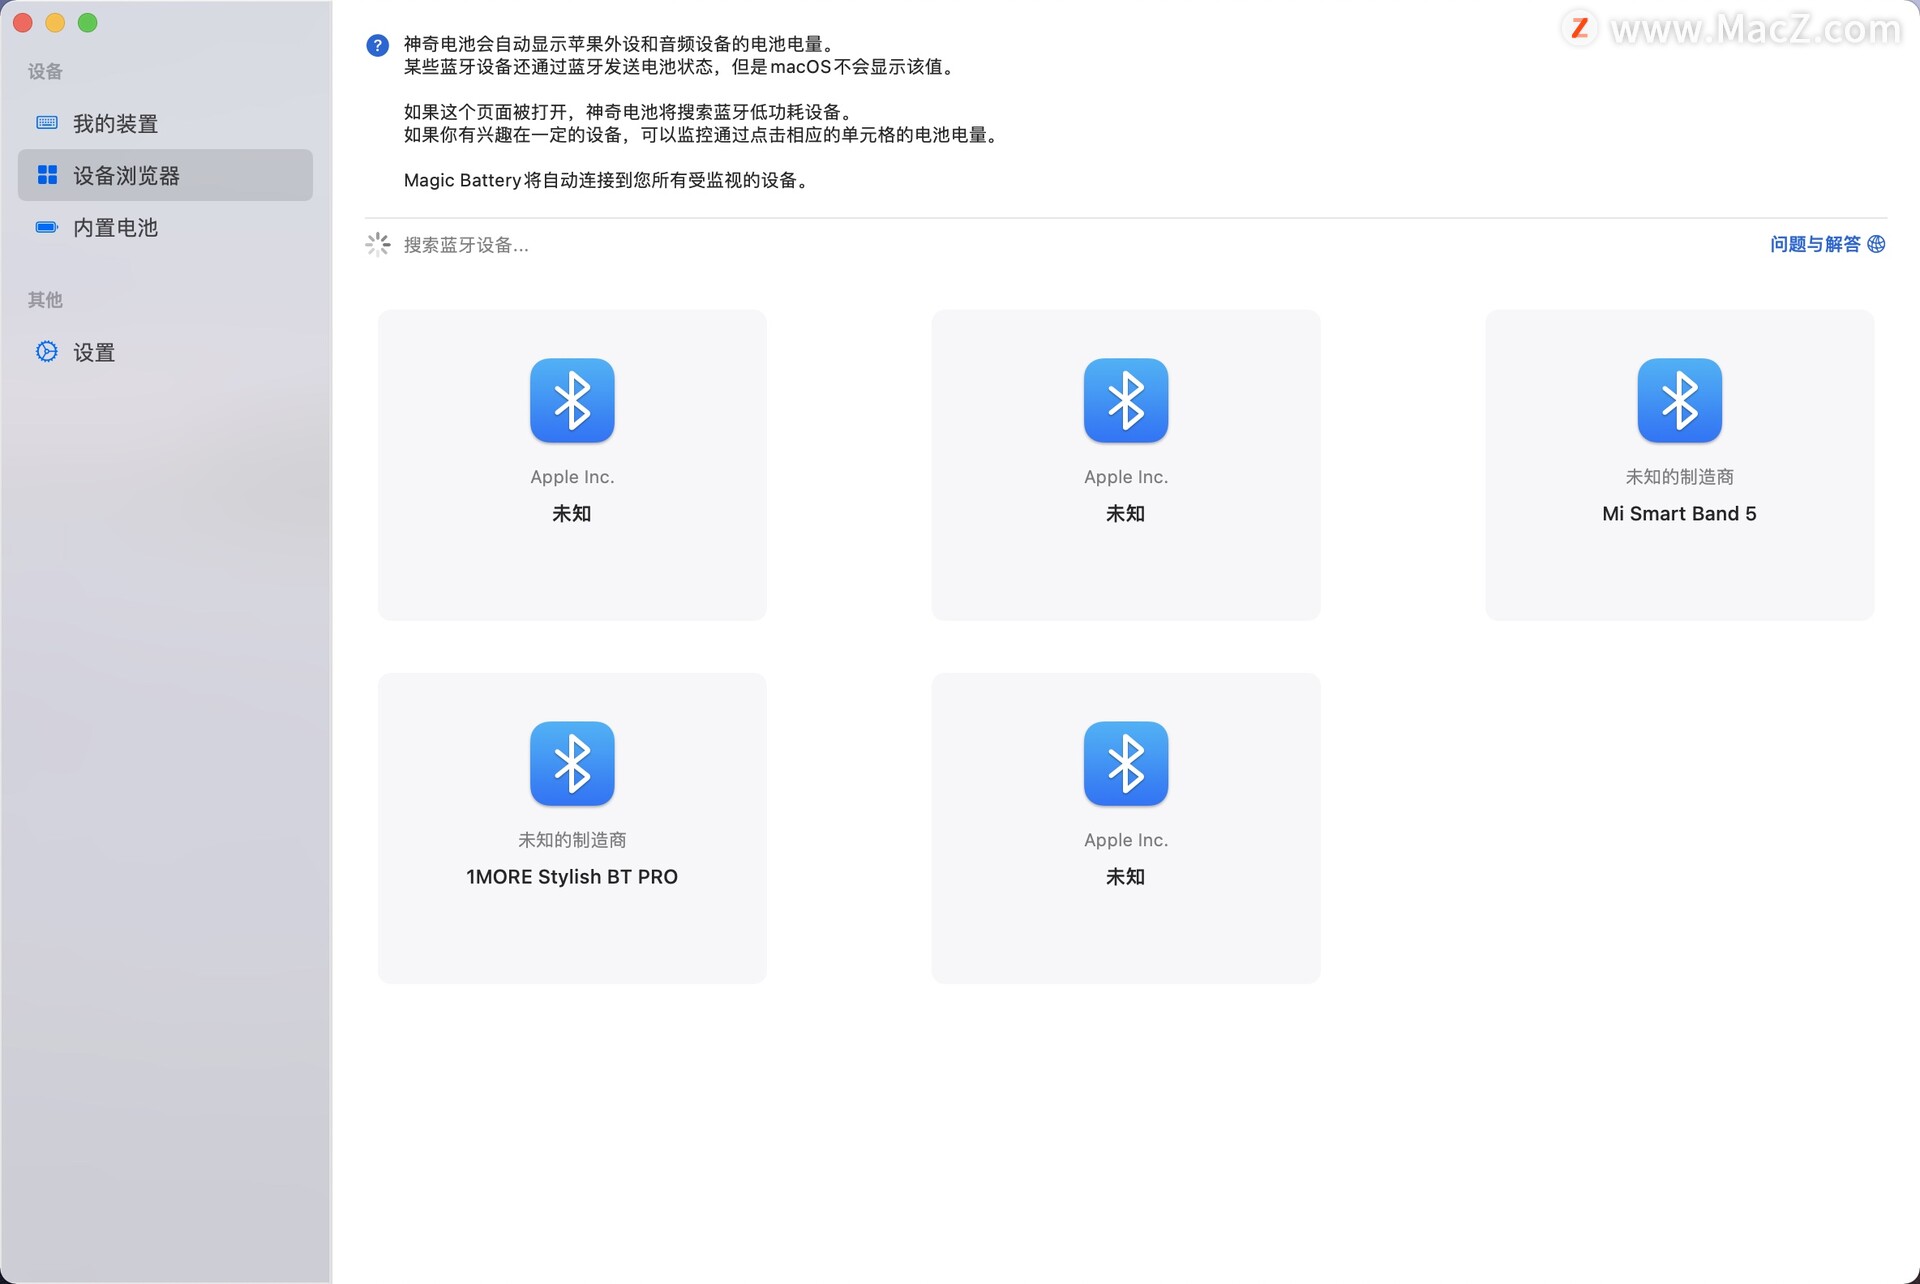Click the searching spinner beside 搜索蓝牙设备

[x=377, y=244]
